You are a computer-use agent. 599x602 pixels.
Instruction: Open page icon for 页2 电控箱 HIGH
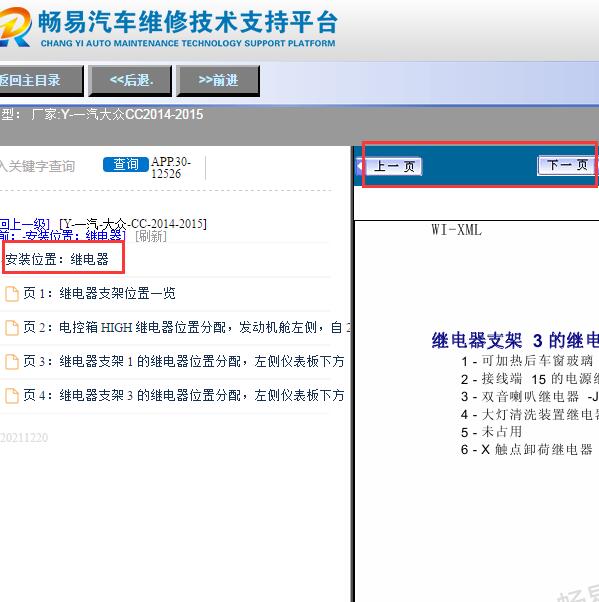12,327
